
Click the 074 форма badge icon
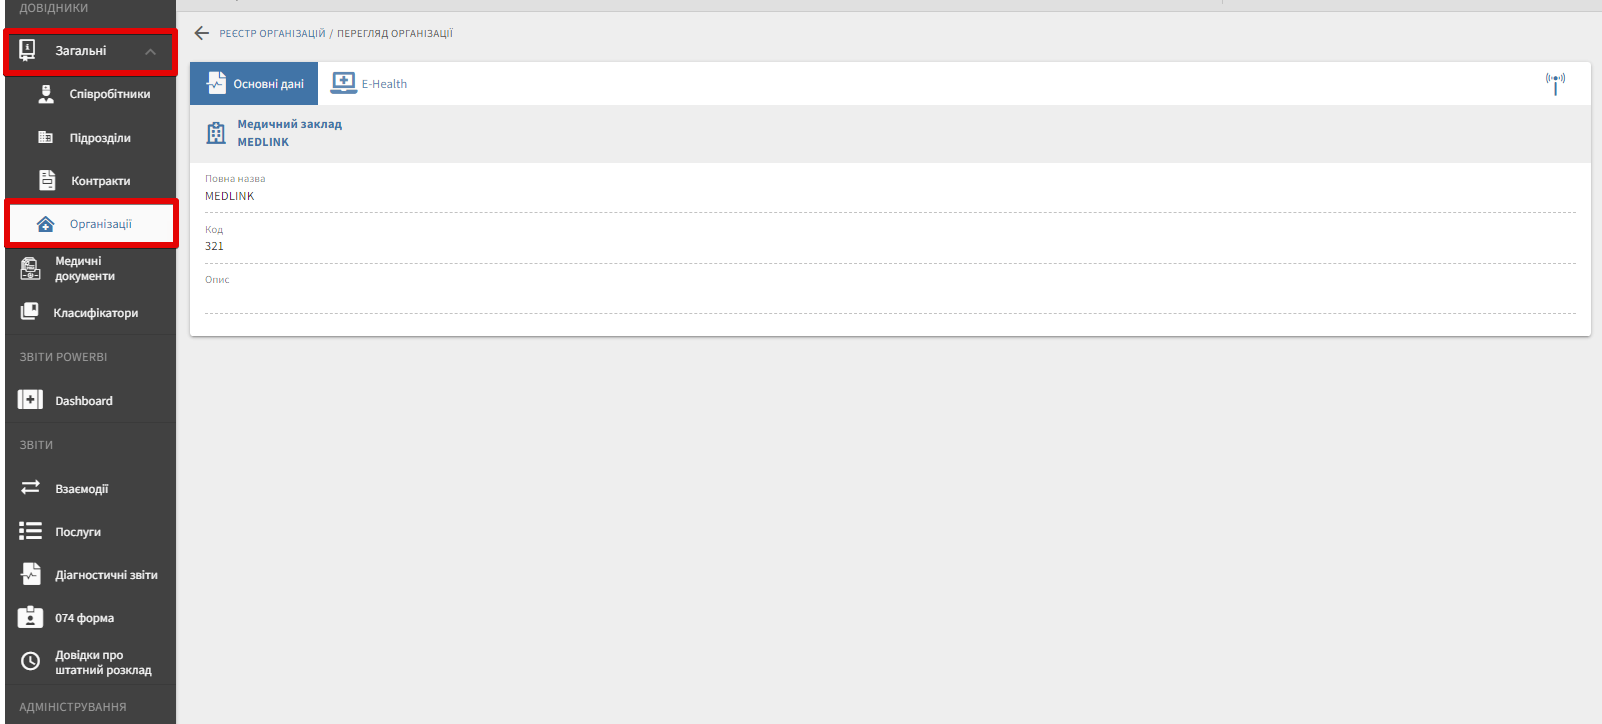pos(31,617)
